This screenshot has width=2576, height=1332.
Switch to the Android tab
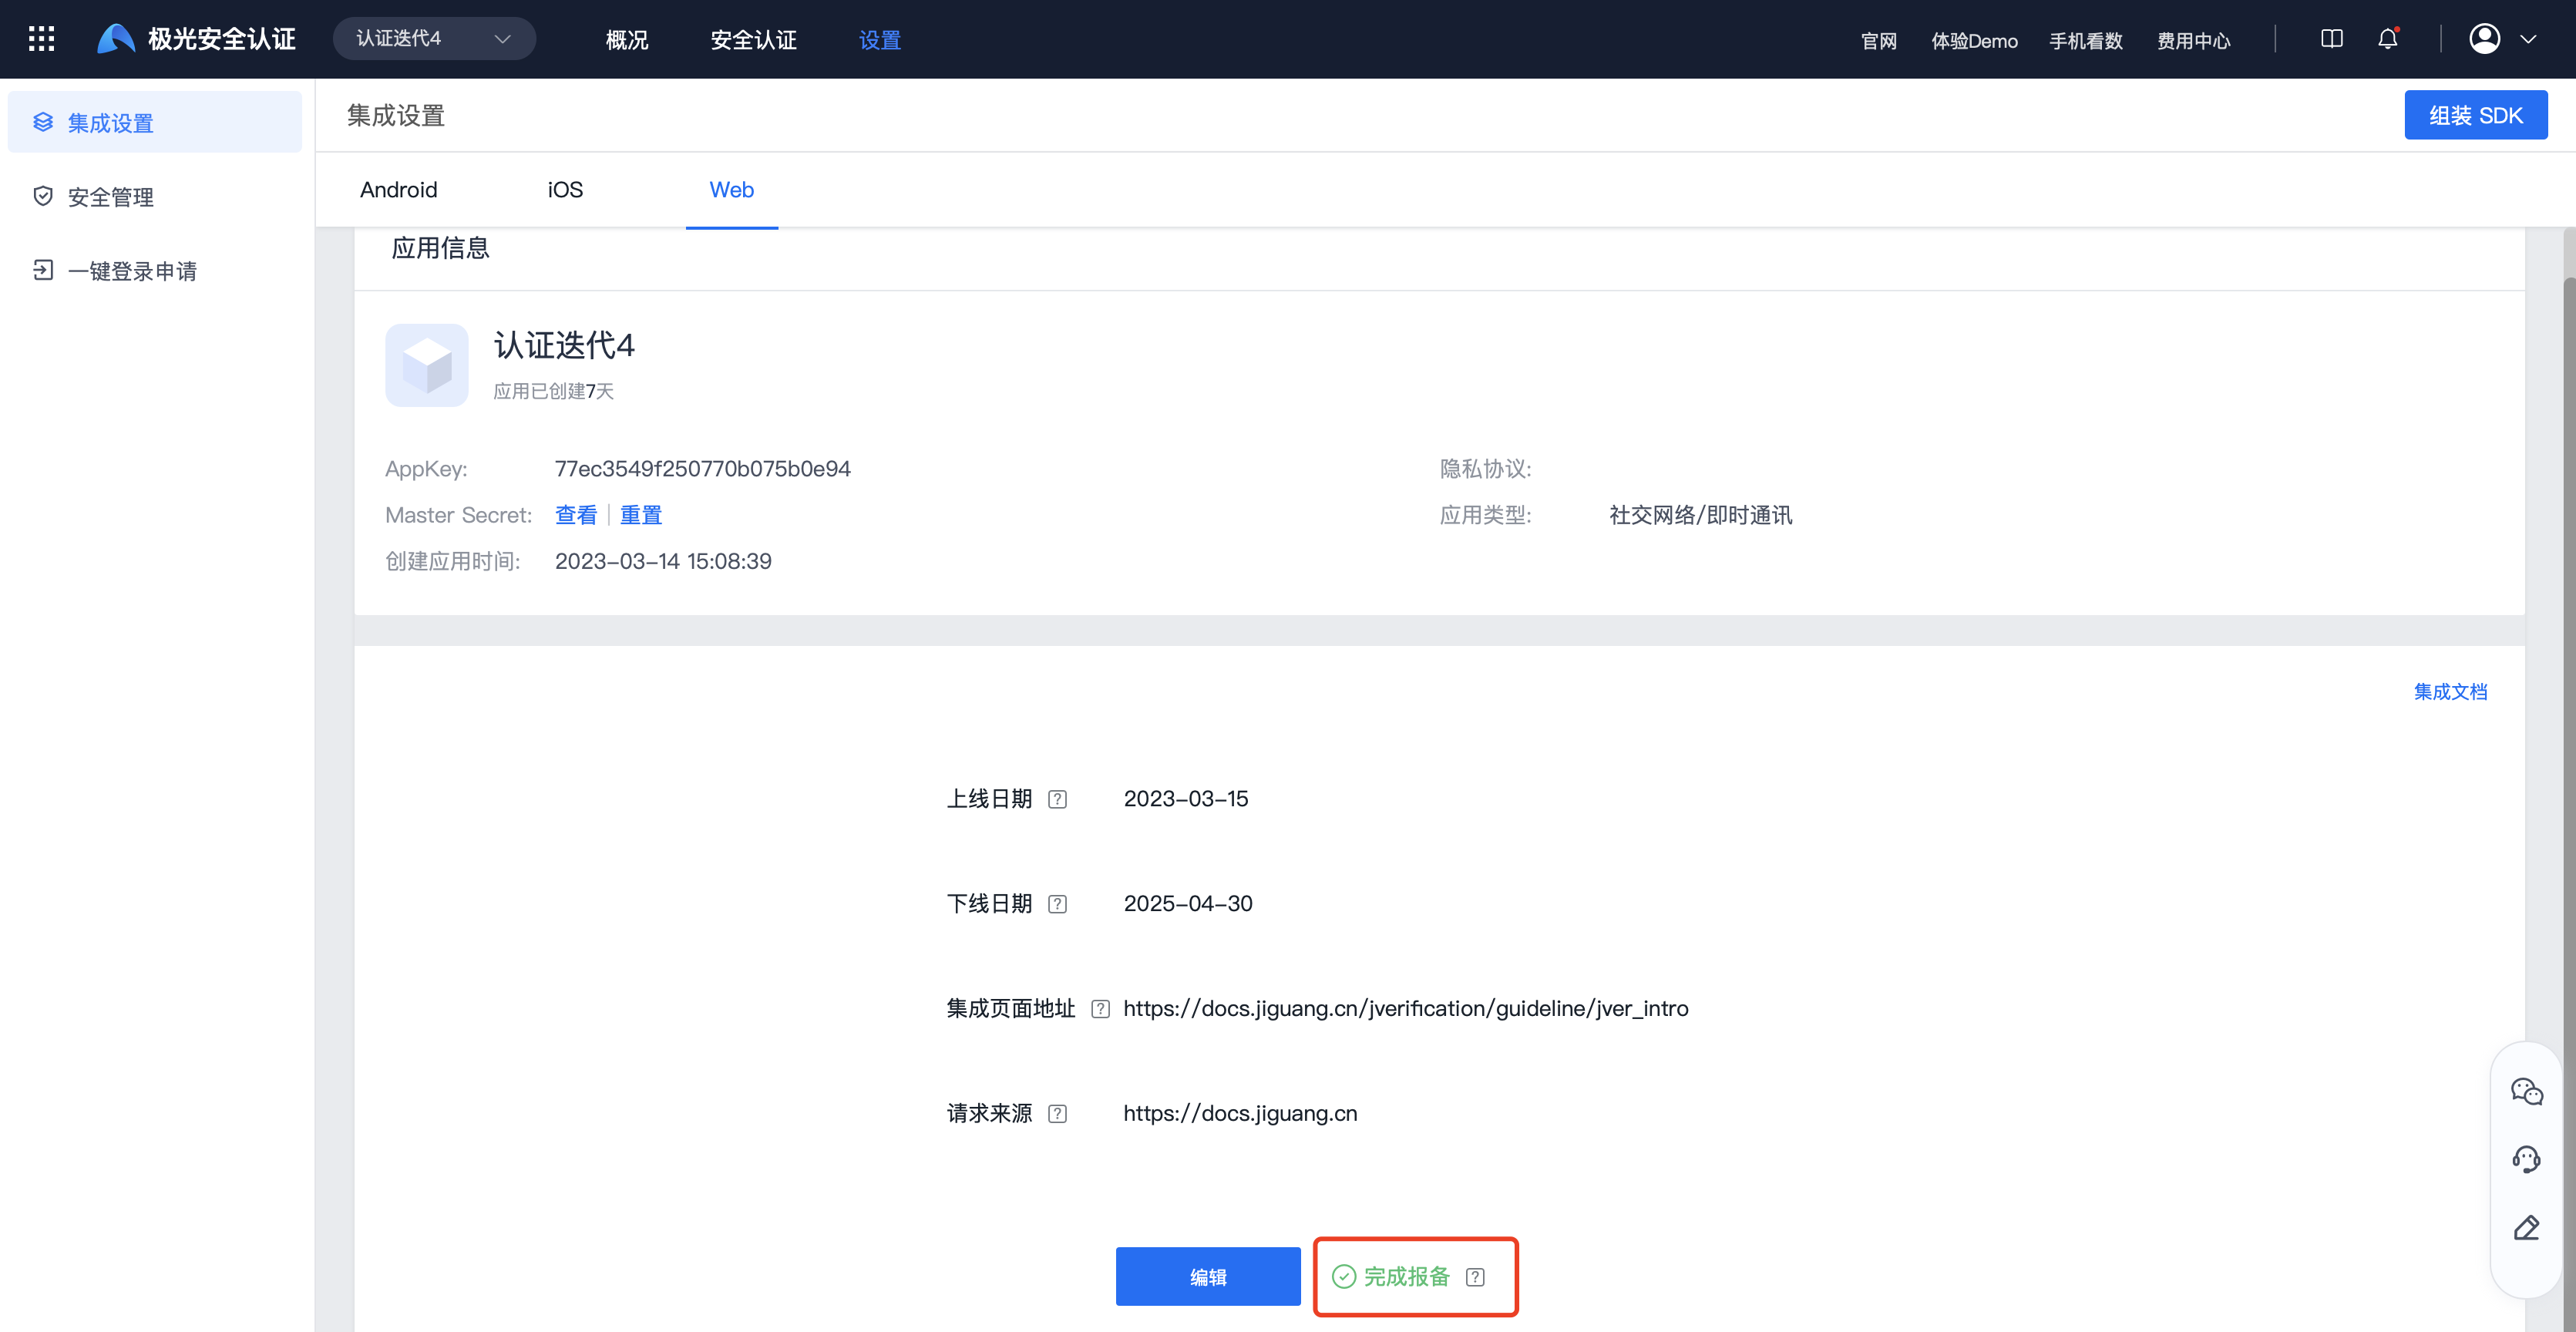click(x=398, y=190)
